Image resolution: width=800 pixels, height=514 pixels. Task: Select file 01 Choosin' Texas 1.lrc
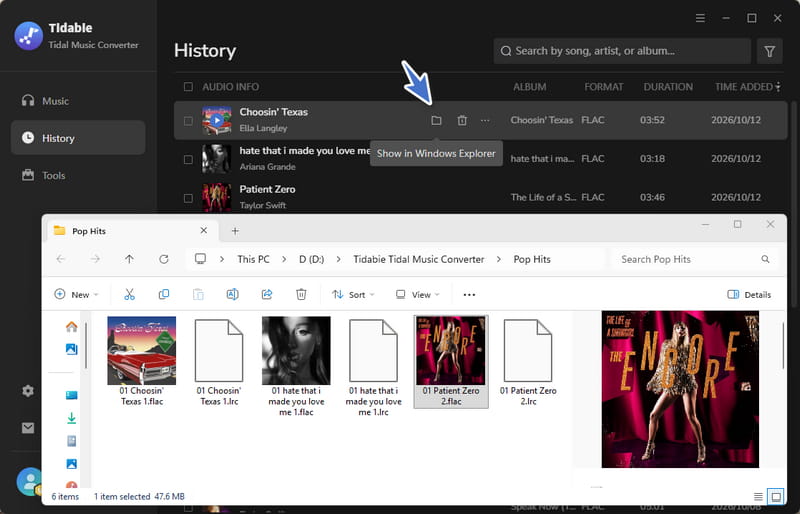coord(219,361)
